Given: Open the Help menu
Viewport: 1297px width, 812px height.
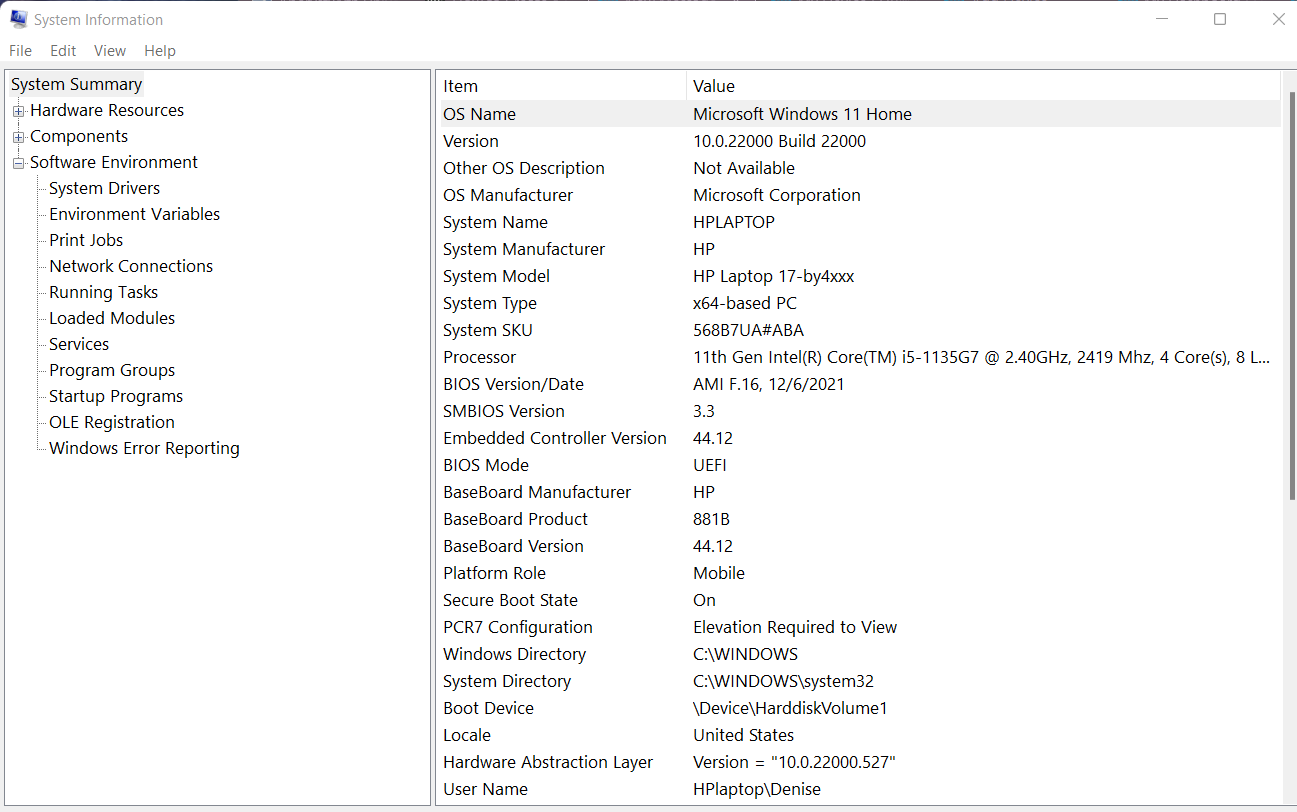Looking at the screenshot, I should pyautogui.click(x=160, y=51).
